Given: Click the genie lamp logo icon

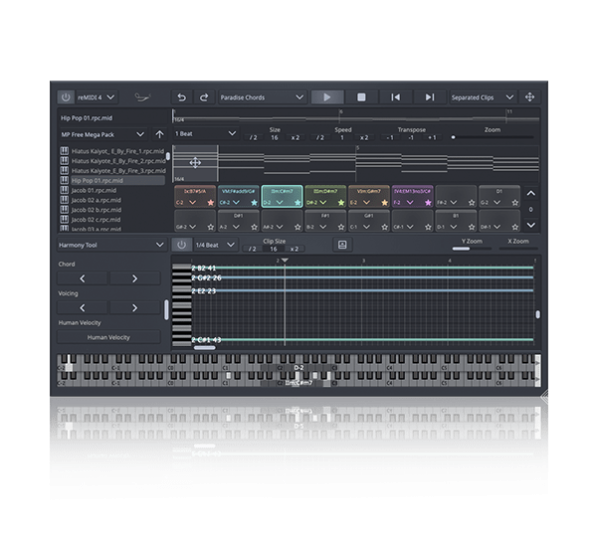Looking at the screenshot, I should [x=142, y=97].
